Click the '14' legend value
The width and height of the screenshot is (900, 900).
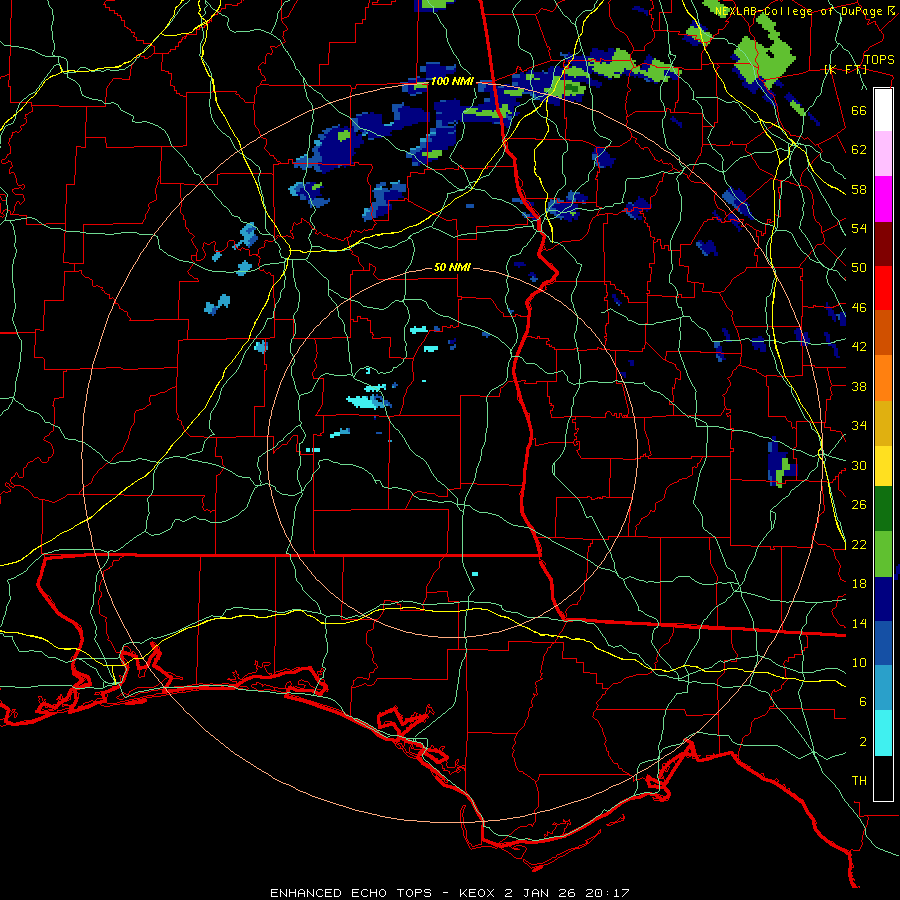pos(859,623)
